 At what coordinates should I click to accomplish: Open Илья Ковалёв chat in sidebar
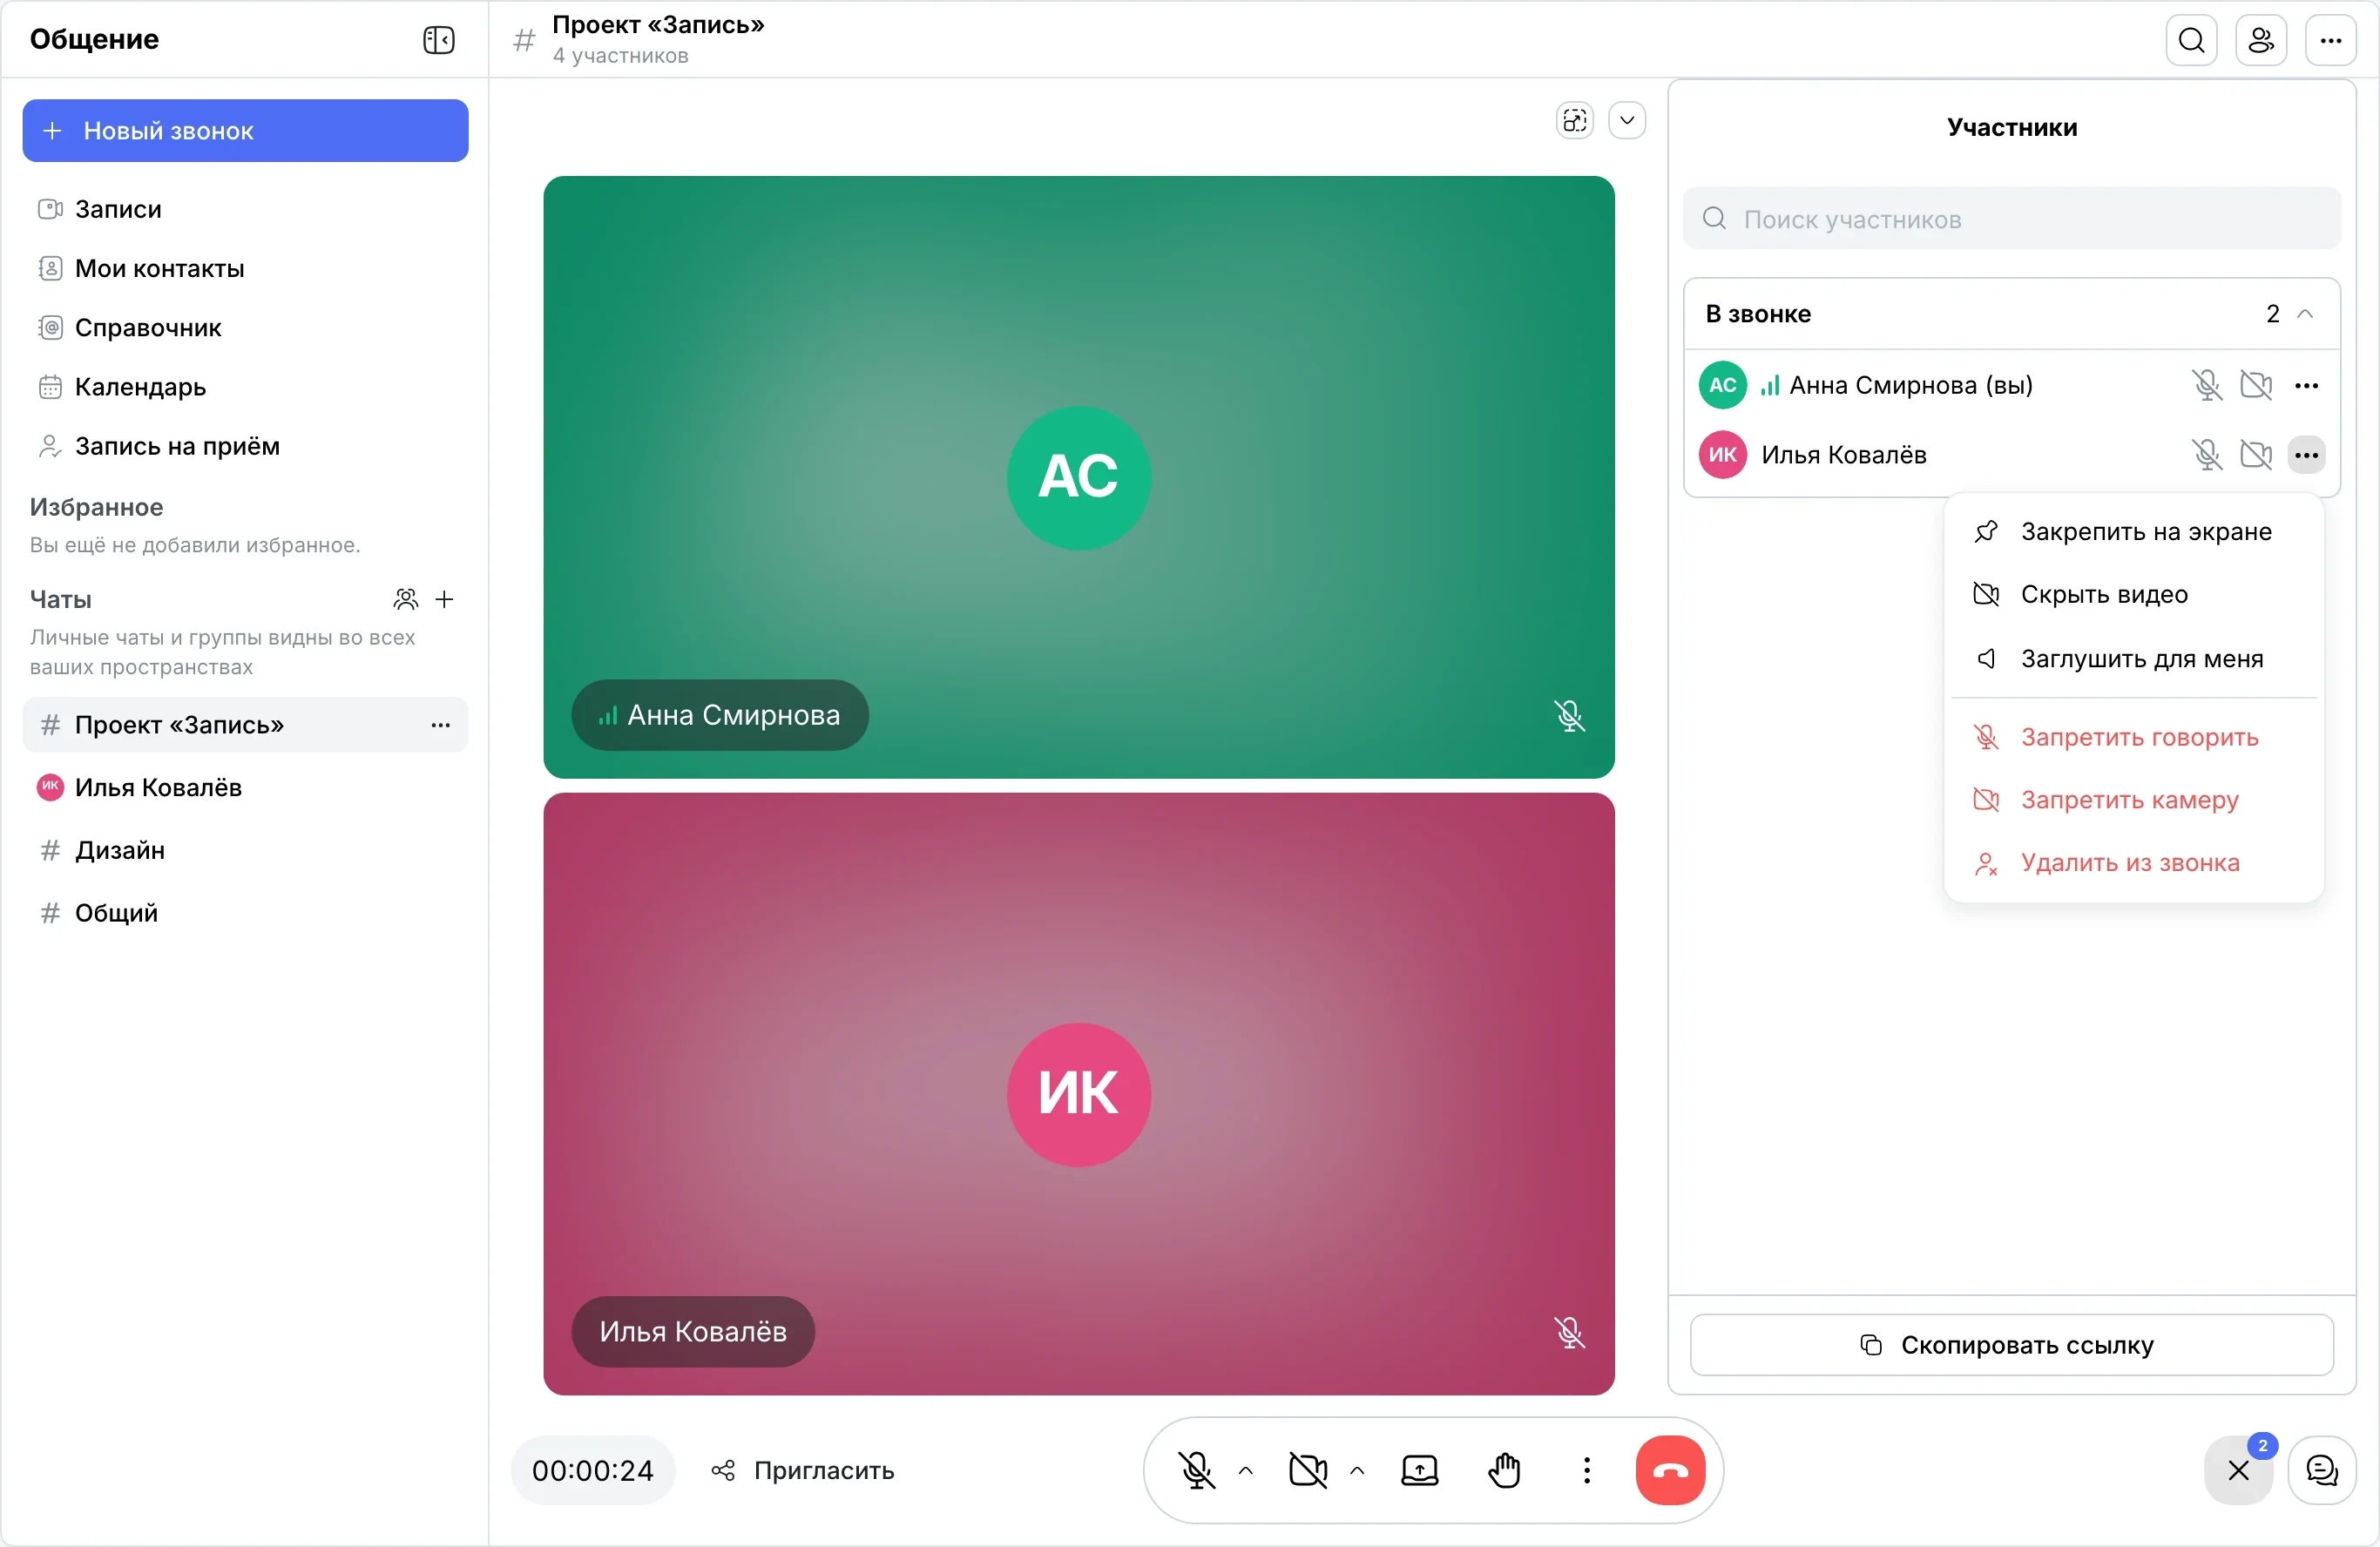click(245, 787)
